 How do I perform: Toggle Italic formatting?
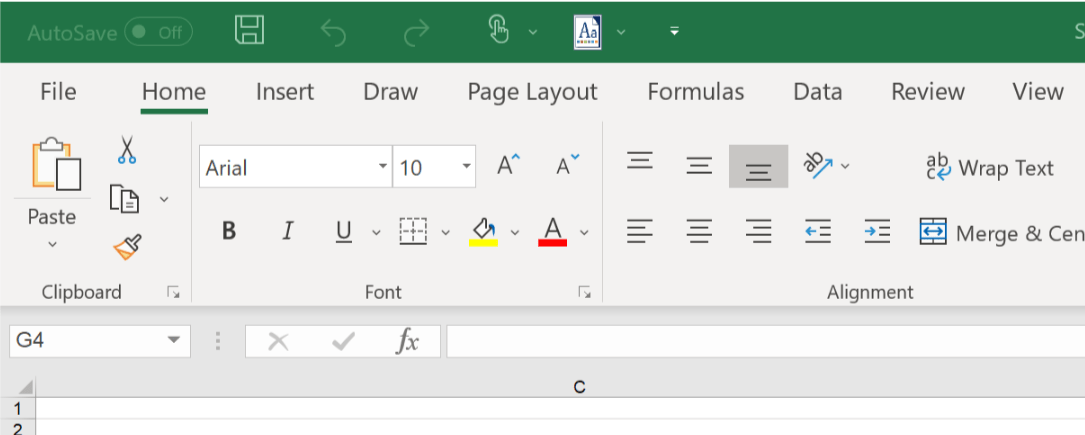(x=287, y=231)
